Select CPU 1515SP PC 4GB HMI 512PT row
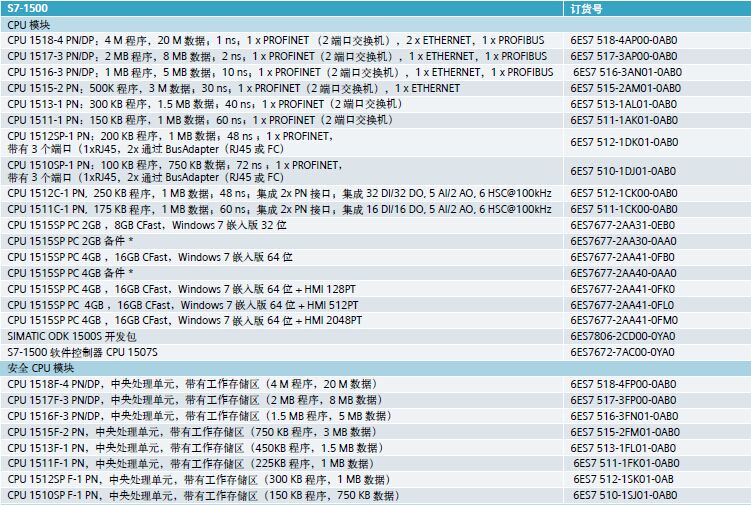 tap(183, 305)
